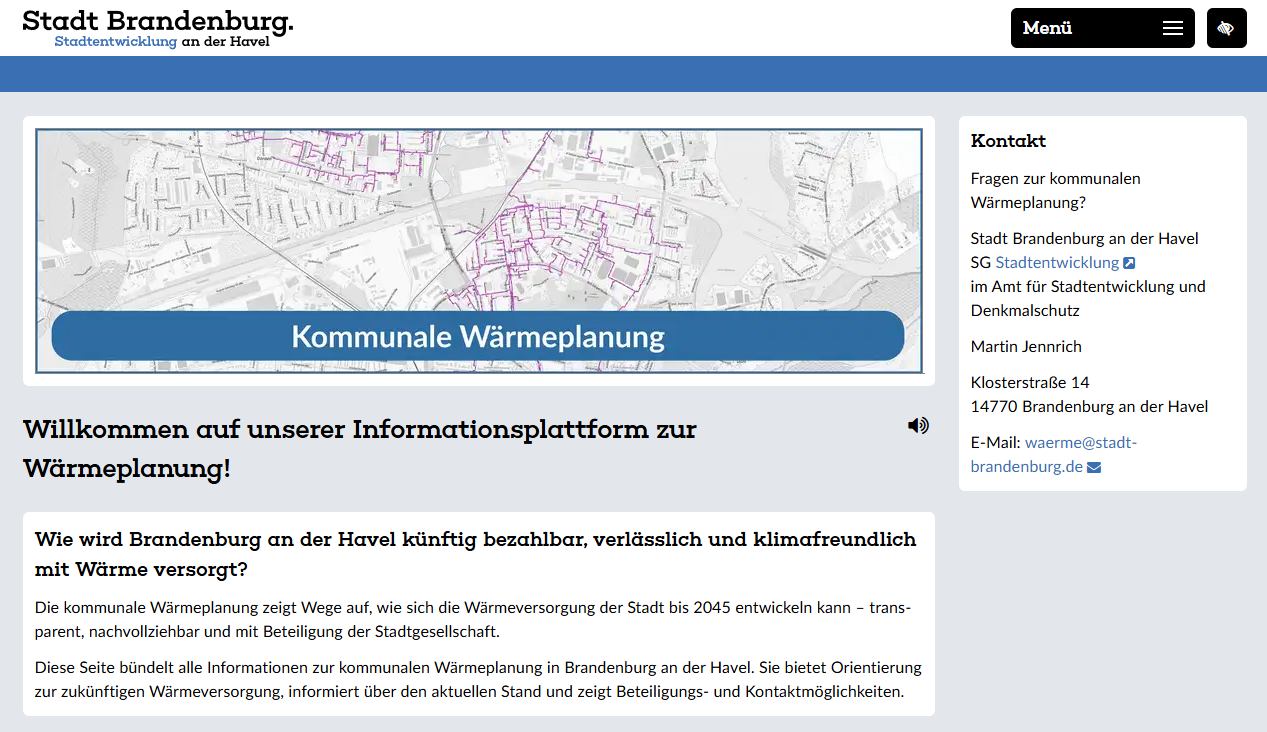Click the welcome heading 'Willkommen auf unserer Informationsplattform'
The image size is (1267, 732).
pos(360,429)
